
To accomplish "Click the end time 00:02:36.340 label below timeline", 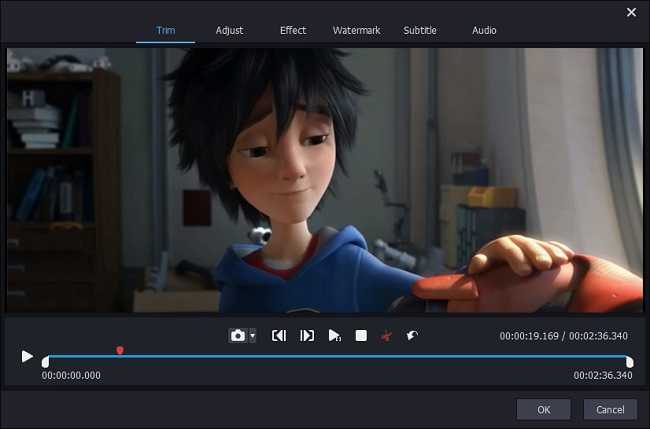I will (x=603, y=376).
